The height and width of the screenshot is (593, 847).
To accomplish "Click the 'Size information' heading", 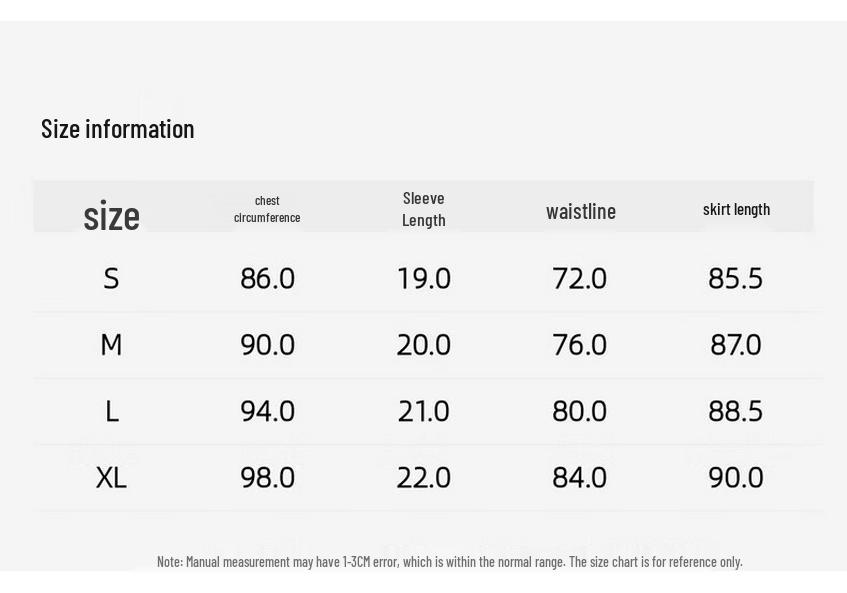I will click(118, 129).
